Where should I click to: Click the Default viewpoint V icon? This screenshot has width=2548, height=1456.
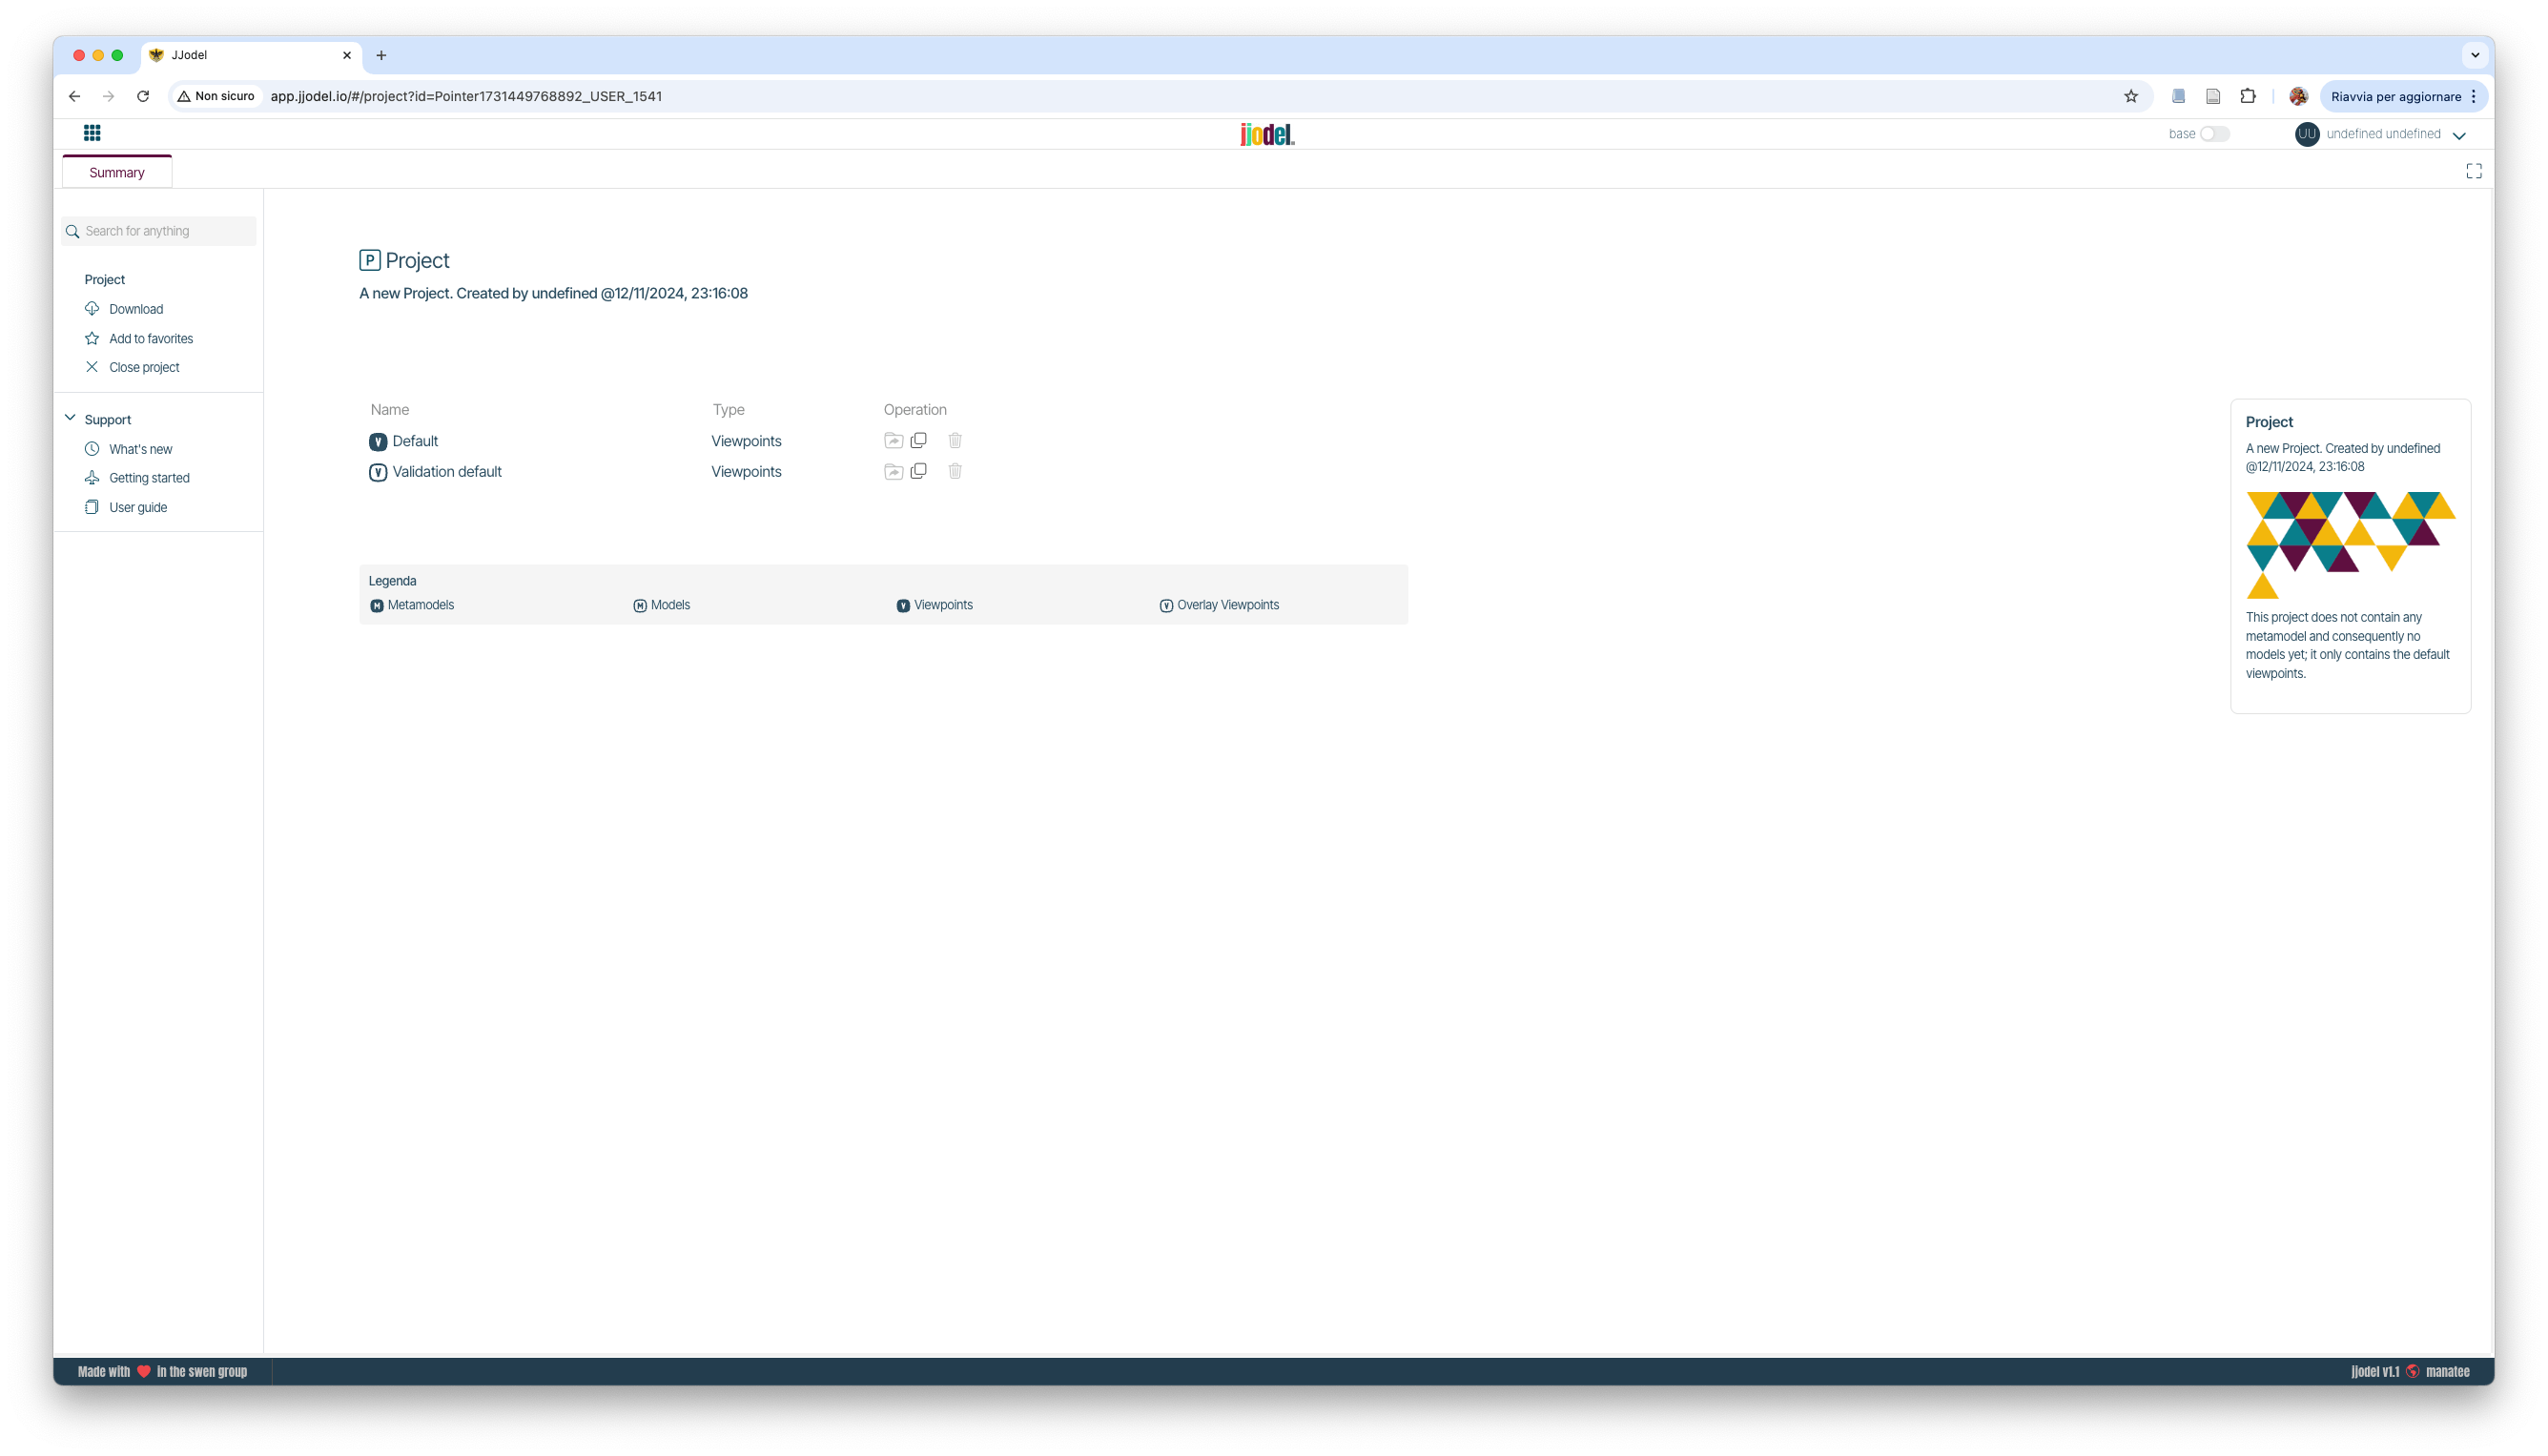pos(378,441)
